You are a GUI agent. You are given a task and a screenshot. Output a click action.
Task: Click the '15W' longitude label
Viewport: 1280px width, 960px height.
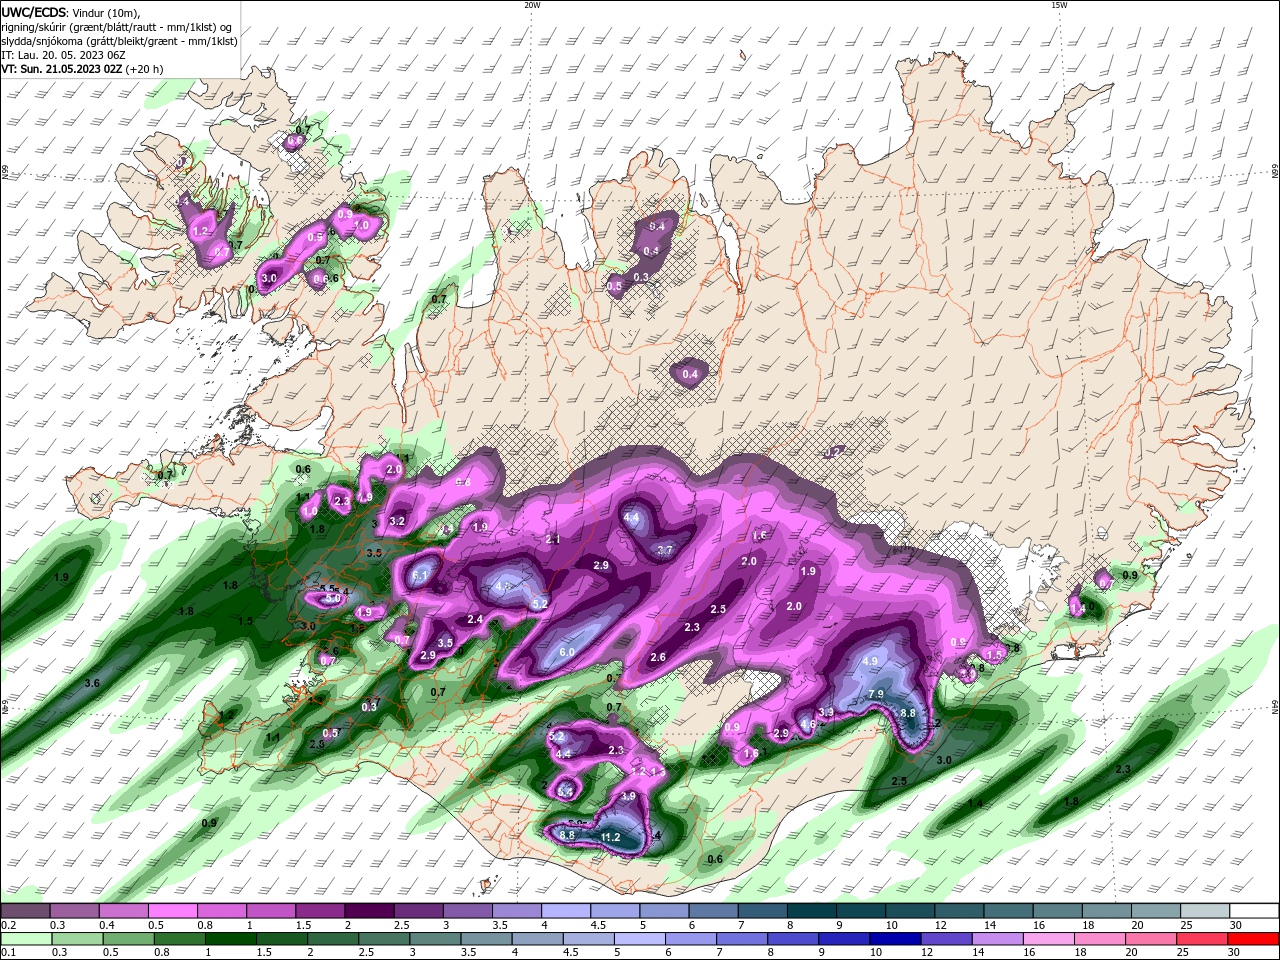tap(1058, 5)
